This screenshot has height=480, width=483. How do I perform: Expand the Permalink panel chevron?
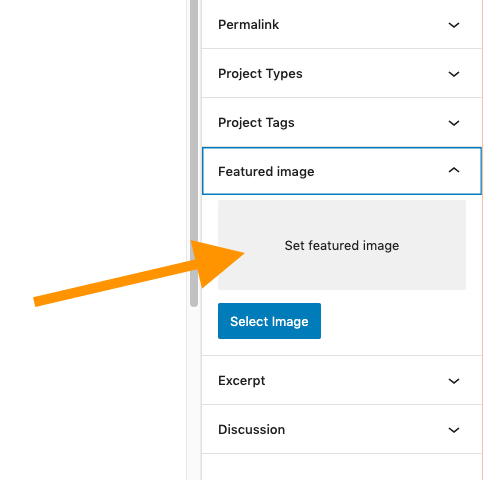click(x=454, y=25)
